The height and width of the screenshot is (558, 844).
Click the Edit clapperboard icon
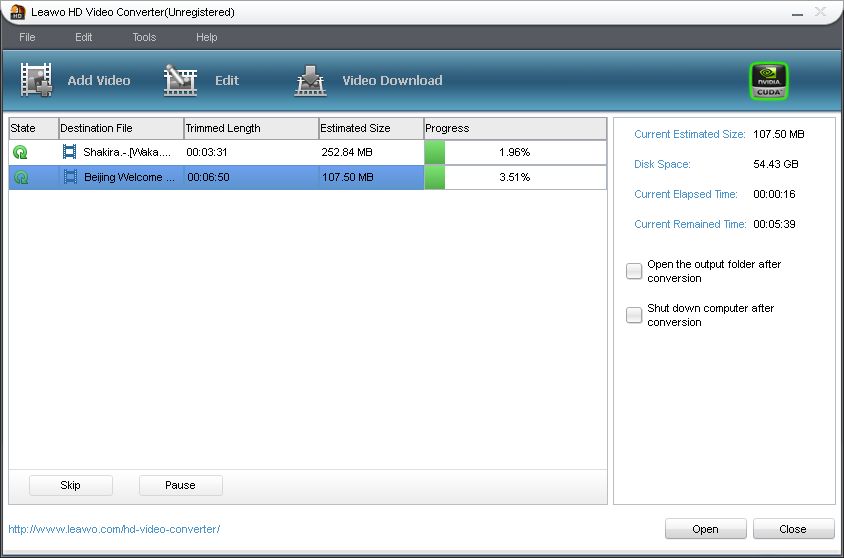coord(180,80)
